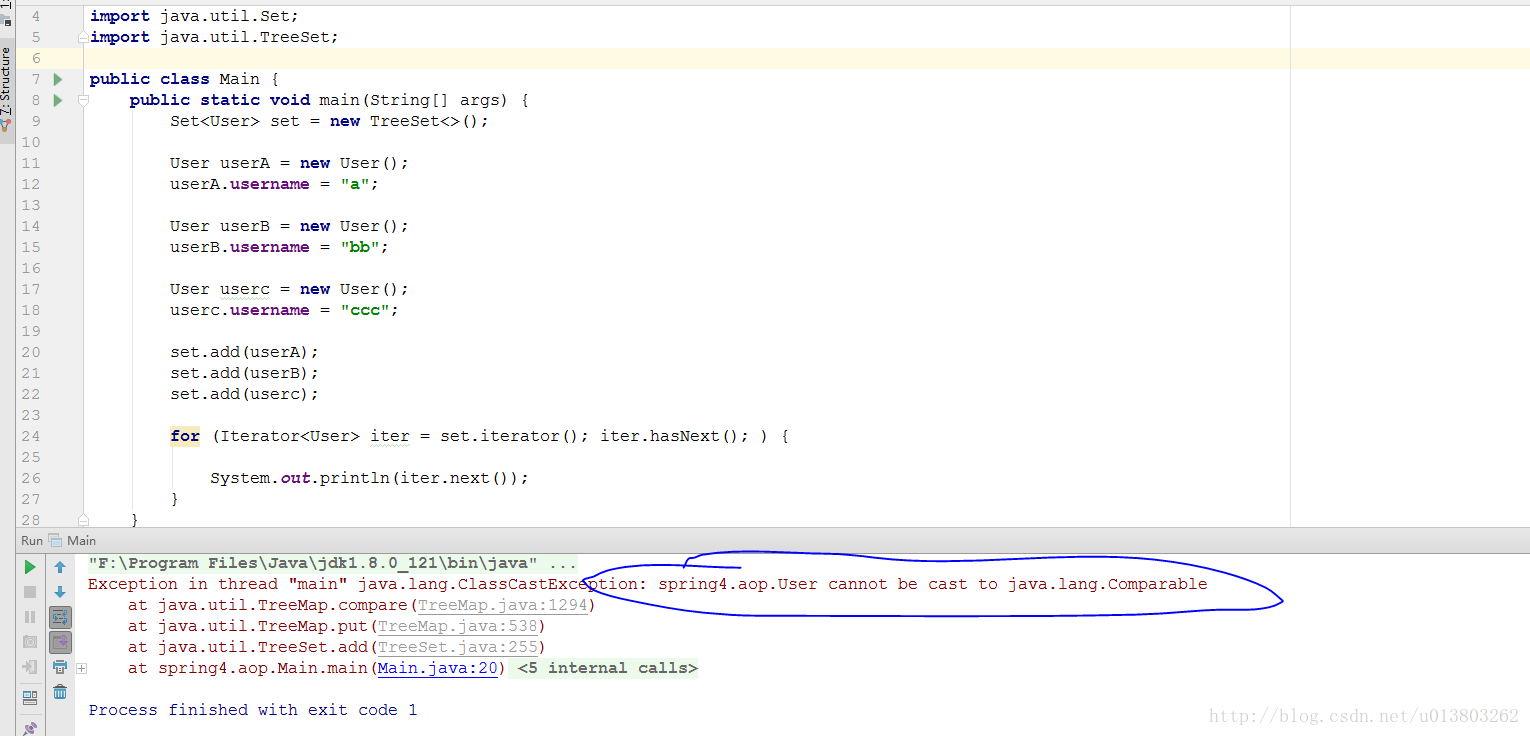Click 'iter.hasNext()' in the for loop
Viewport: 1530px width, 736px height.
pyautogui.click(x=669, y=436)
